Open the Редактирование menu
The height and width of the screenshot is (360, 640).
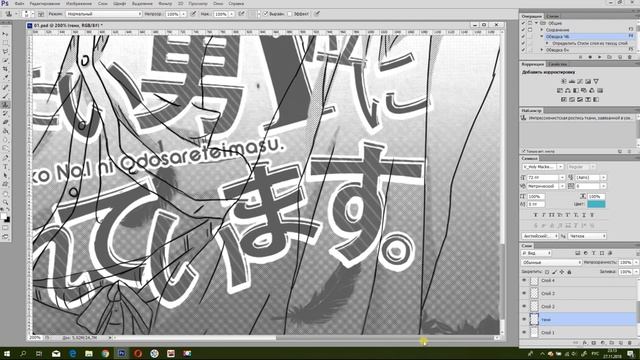[x=45, y=3]
